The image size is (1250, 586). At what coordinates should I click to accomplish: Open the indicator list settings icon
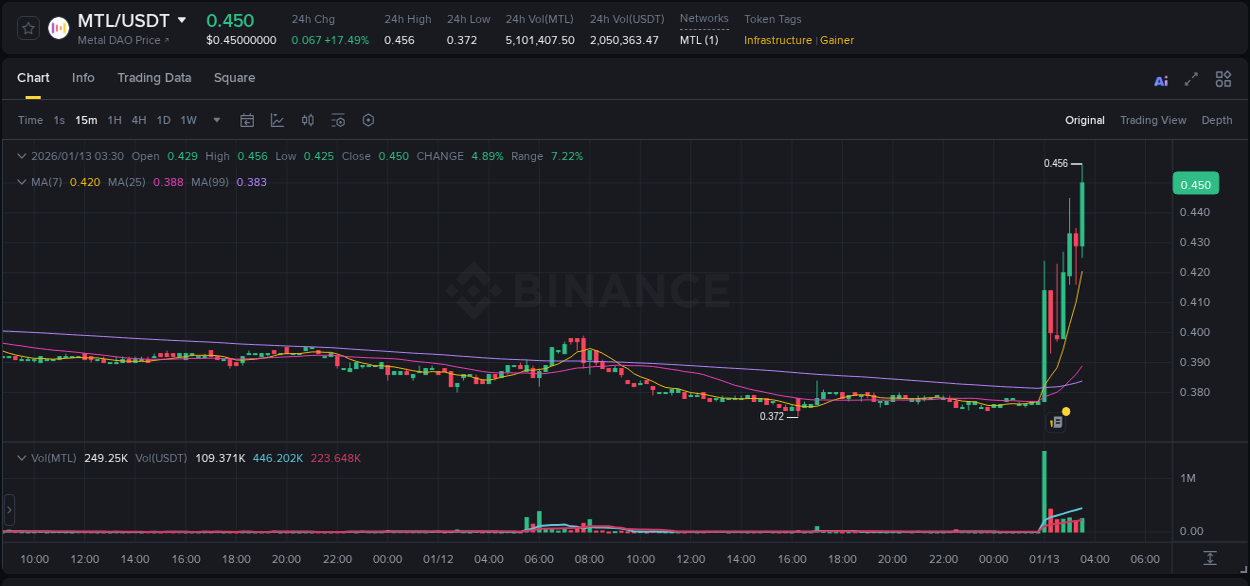(x=337, y=120)
